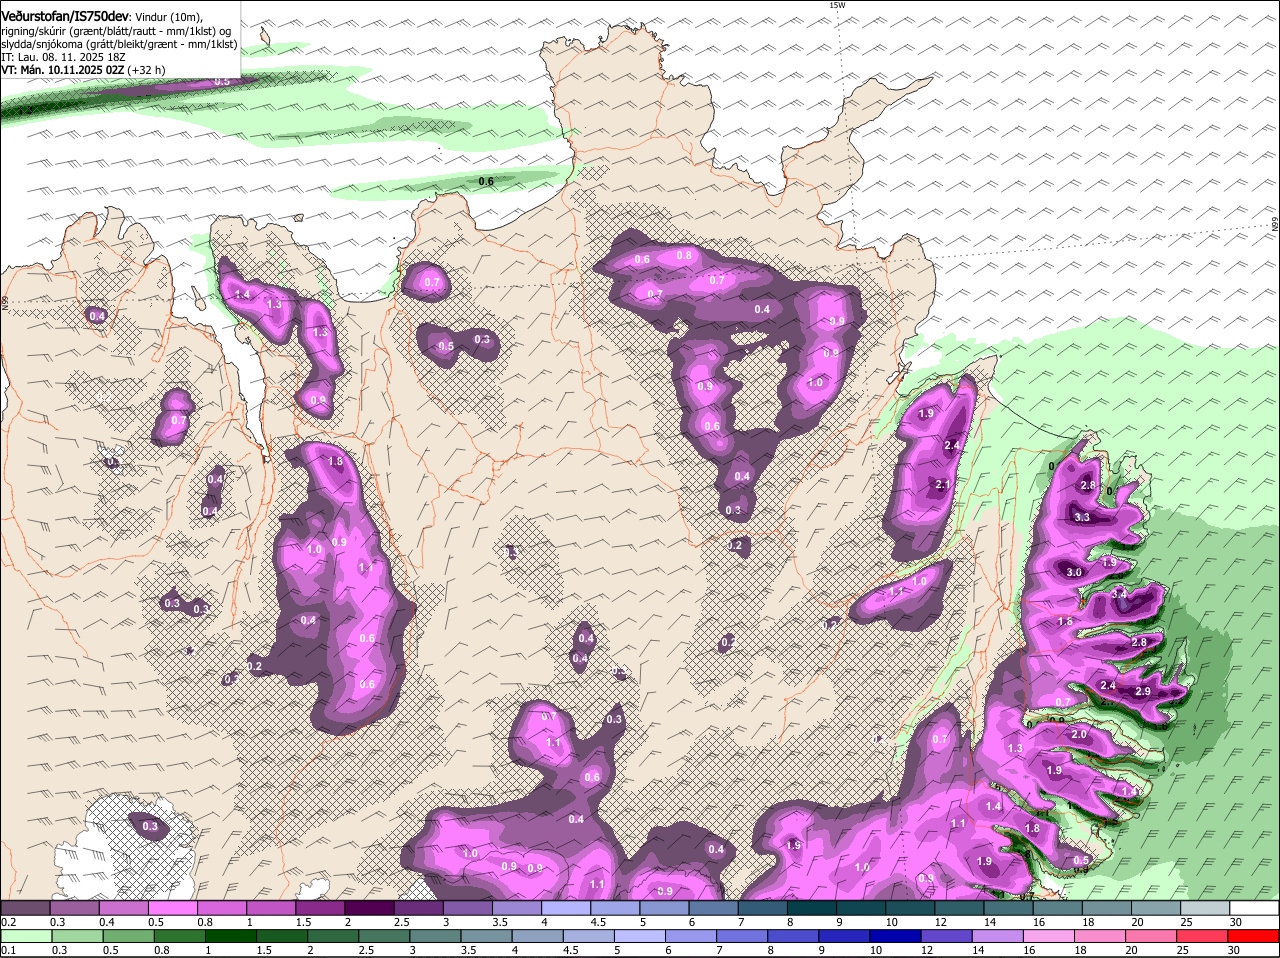
Task: Pick the light gray upper swatch between 25 and 30
Action: [1206, 908]
